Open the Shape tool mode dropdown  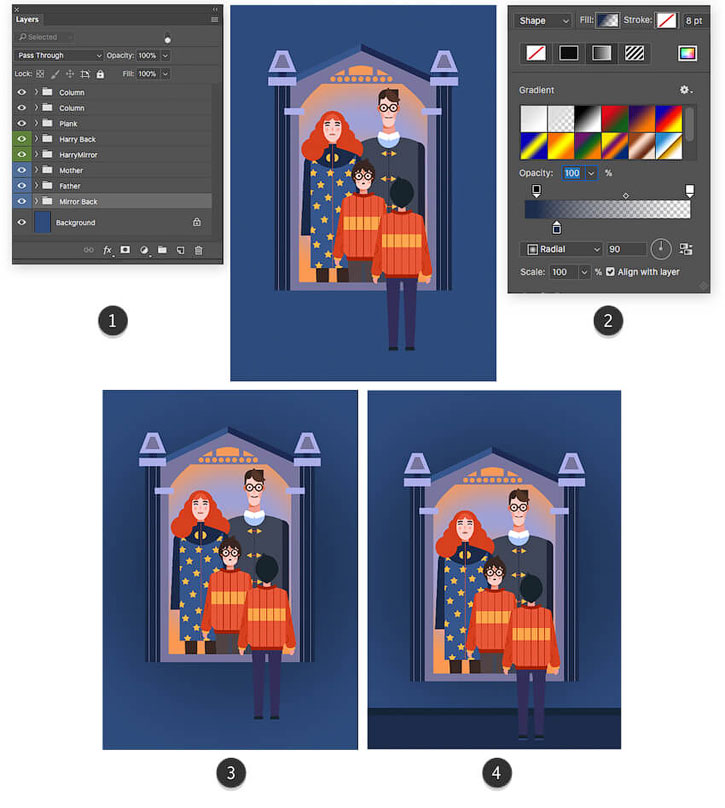(x=543, y=21)
